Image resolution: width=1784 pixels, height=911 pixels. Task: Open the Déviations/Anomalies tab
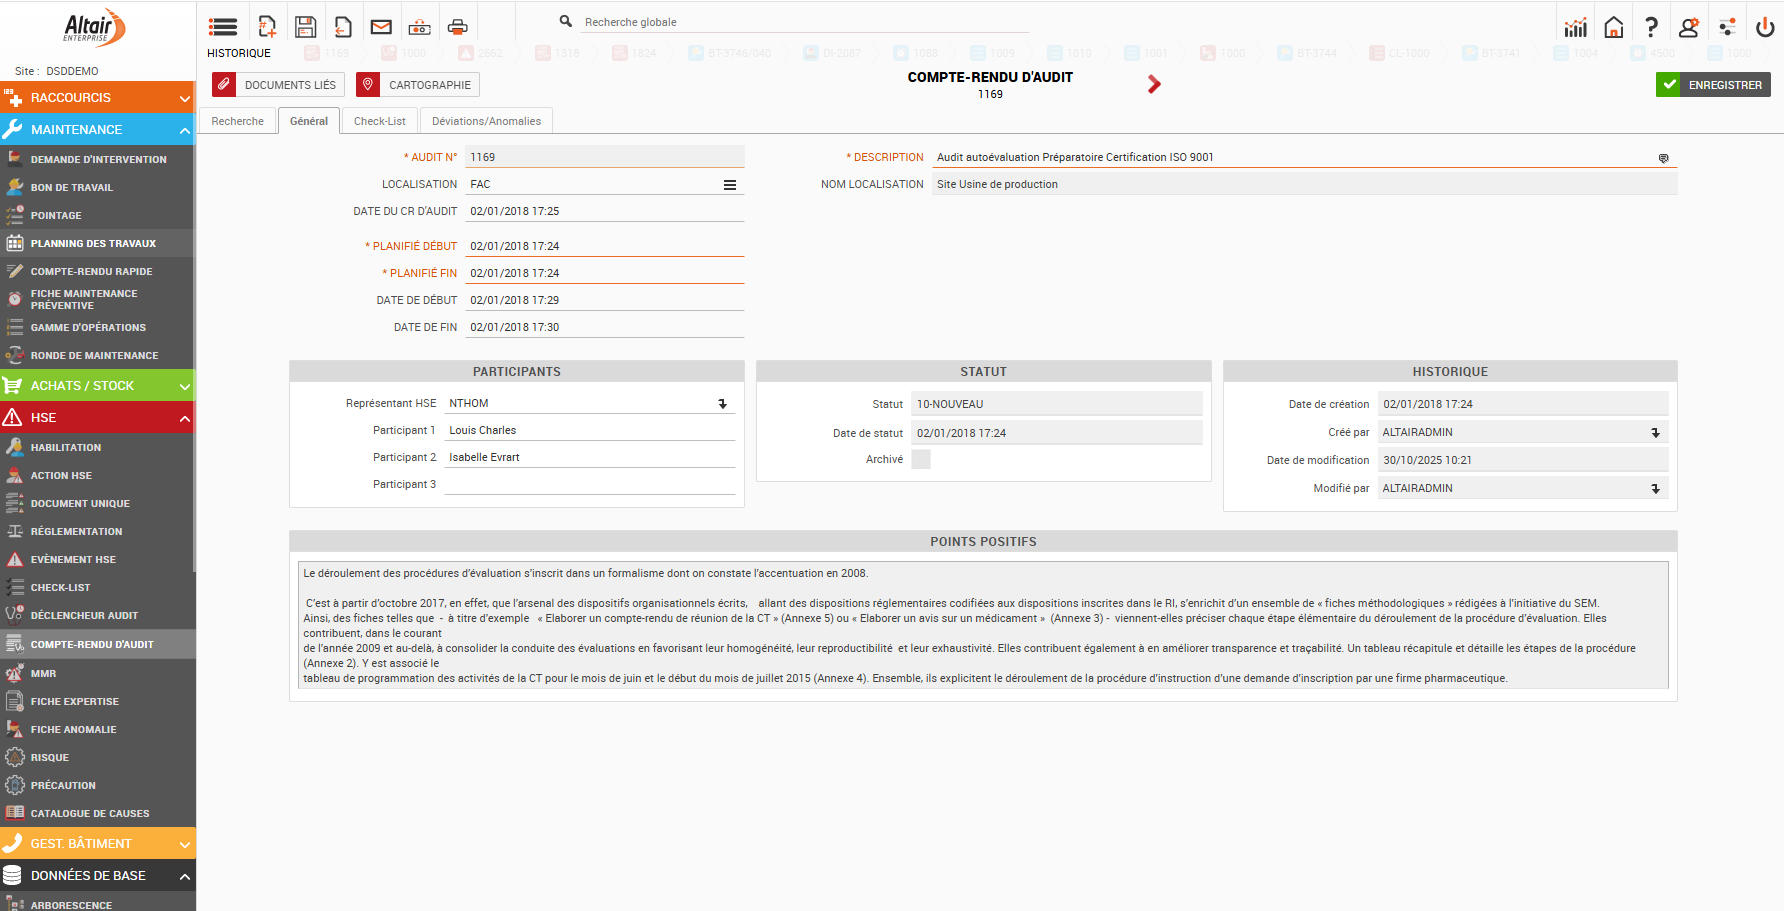click(486, 121)
